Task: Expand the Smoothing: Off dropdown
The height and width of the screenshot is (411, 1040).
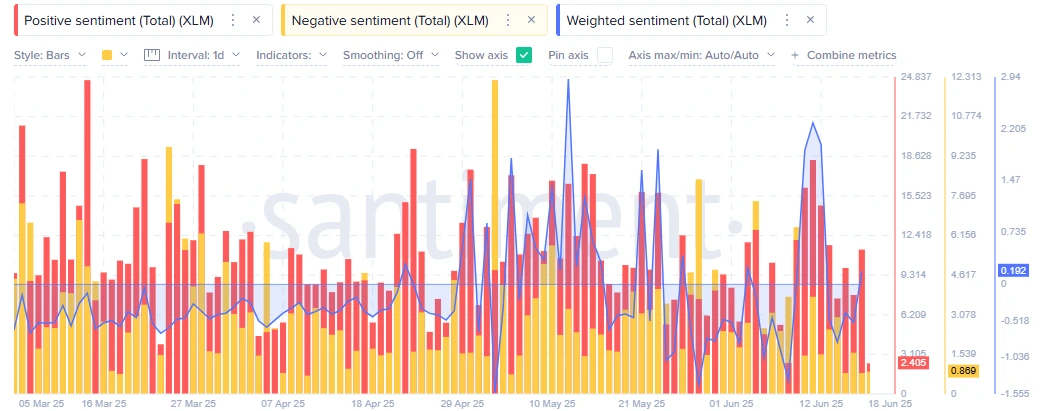Action: coord(391,56)
